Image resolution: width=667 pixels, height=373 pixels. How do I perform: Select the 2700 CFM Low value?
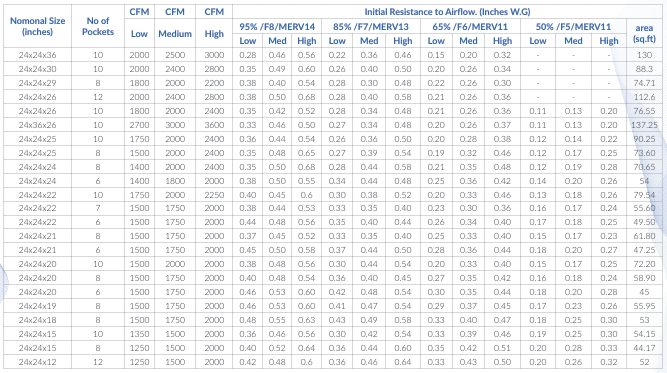139,125
